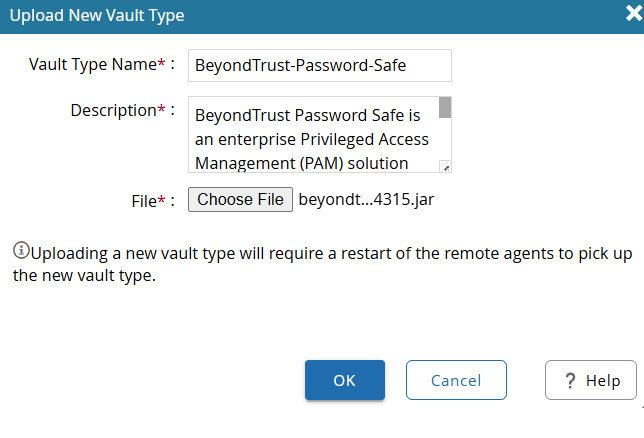Click the red asterisk next to Vault Type Name

(x=161, y=63)
